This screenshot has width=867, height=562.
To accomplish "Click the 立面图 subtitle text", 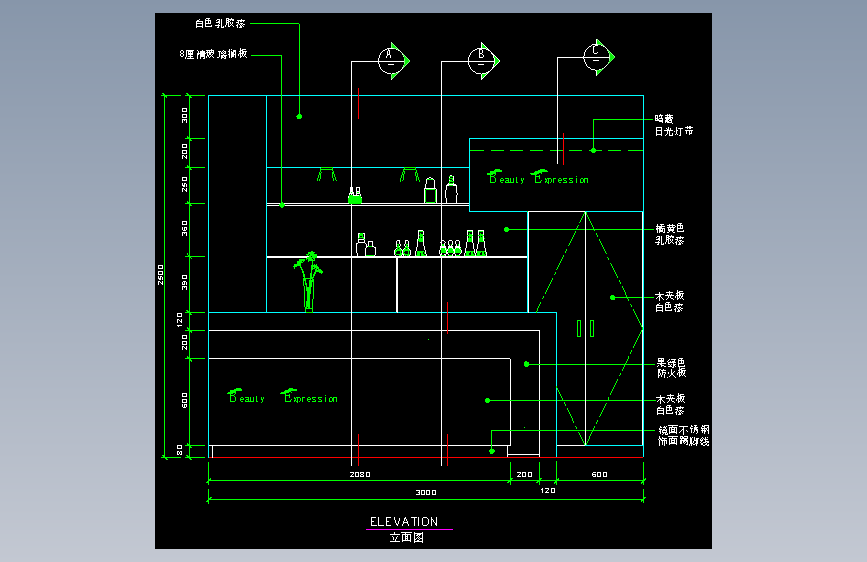I will (406, 538).
